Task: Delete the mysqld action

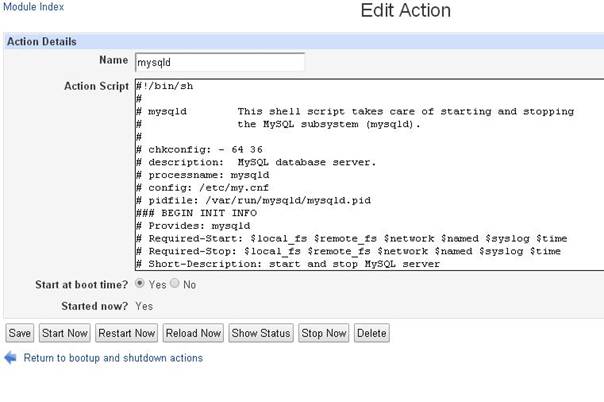Action: pyautogui.click(x=372, y=333)
